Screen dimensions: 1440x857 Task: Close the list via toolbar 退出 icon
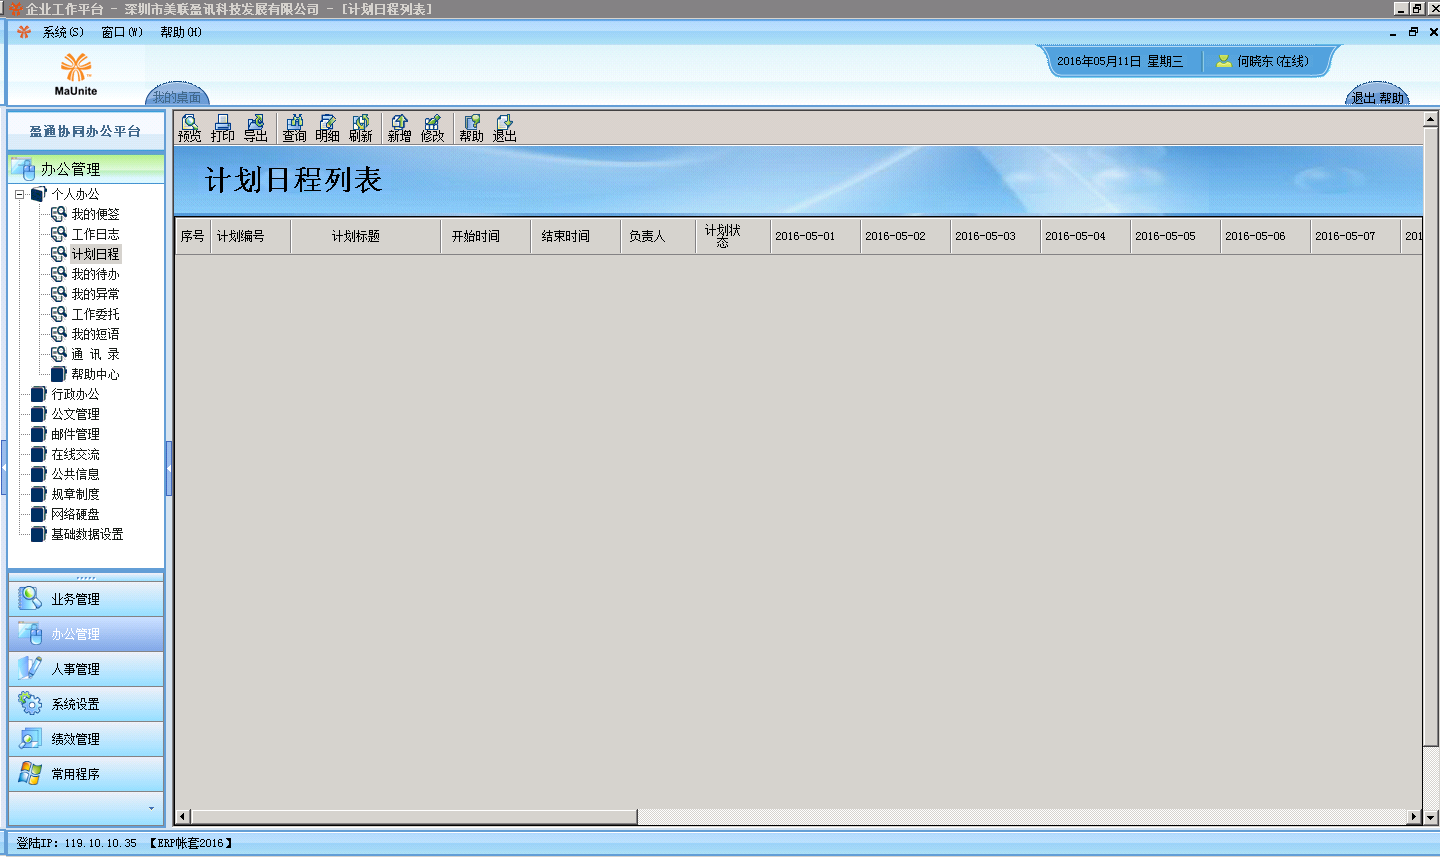(504, 128)
